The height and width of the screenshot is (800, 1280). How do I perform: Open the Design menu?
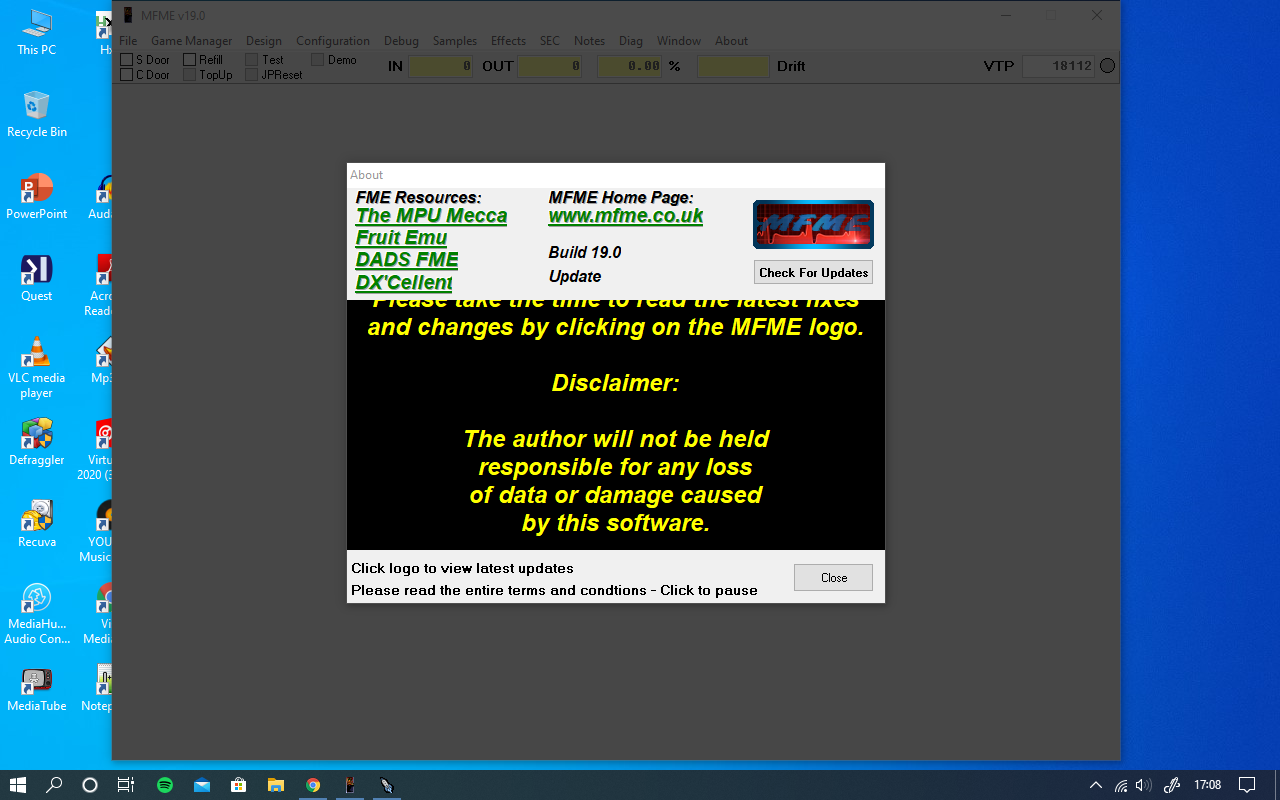point(264,41)
